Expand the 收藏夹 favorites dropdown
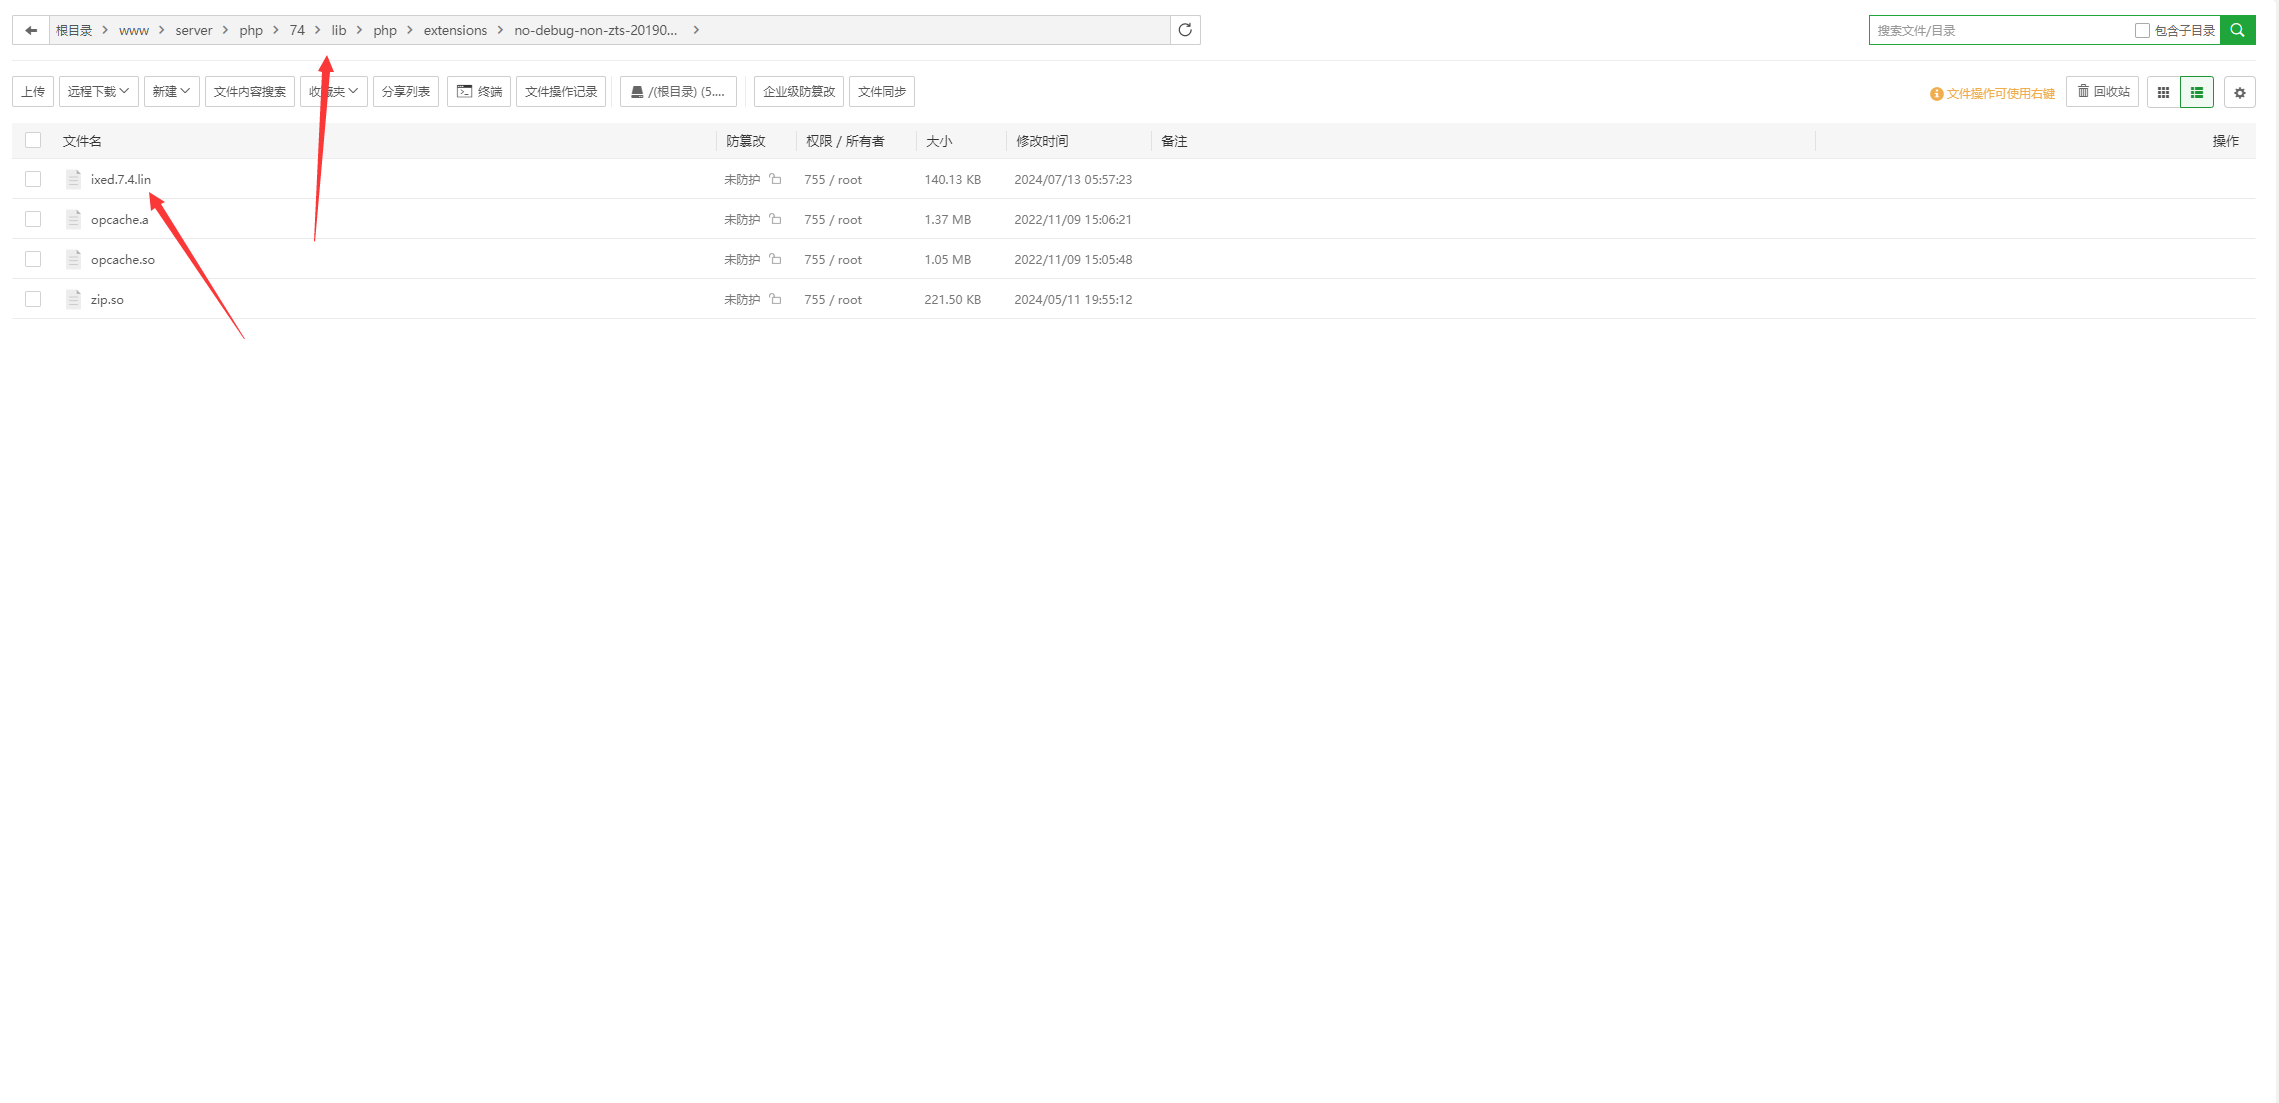This screenshot has width=2279, height=1103. pos(334,92)
